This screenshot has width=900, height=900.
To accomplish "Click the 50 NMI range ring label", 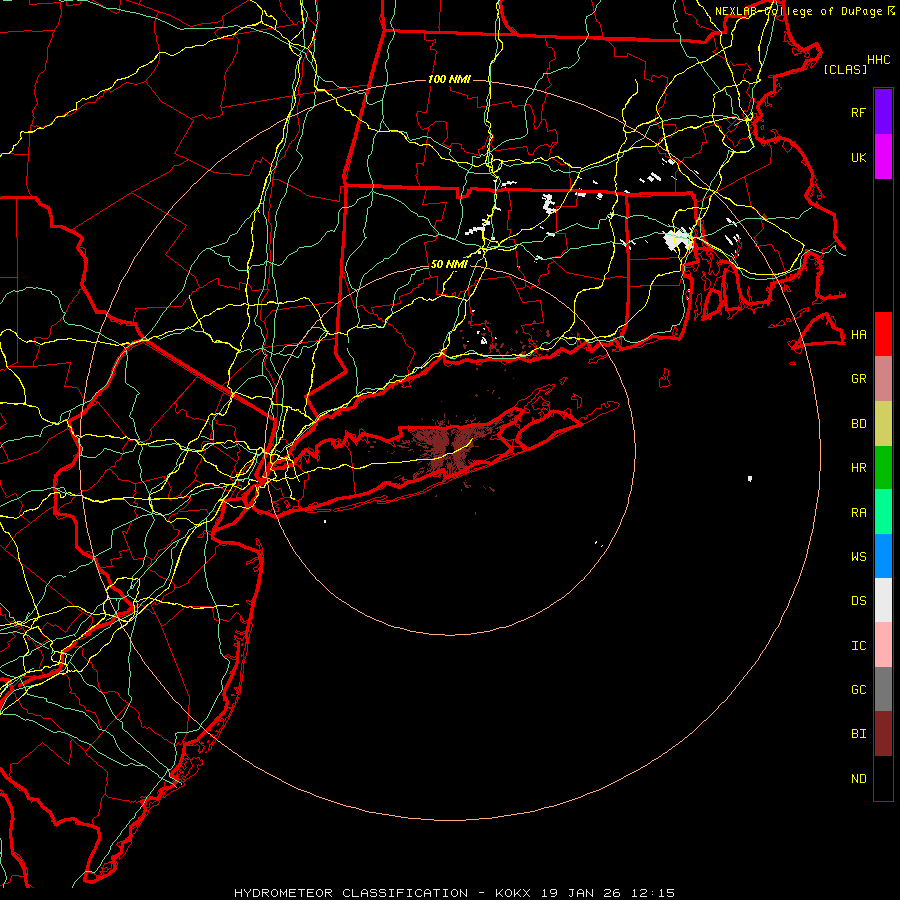I will 449,264.
